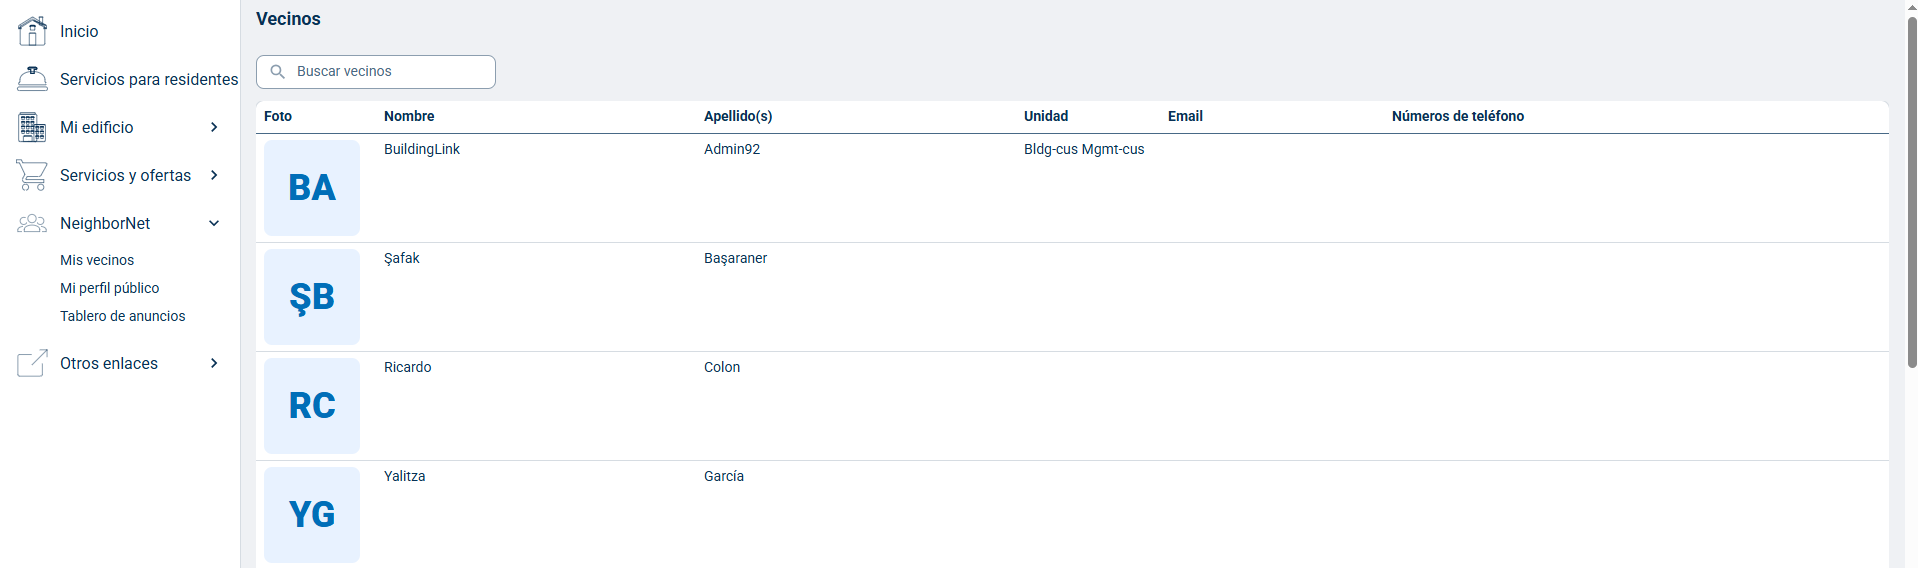Go to Tablero de anuncios
Viewport: 1918px width, 568px height.
tap(123, 316)
